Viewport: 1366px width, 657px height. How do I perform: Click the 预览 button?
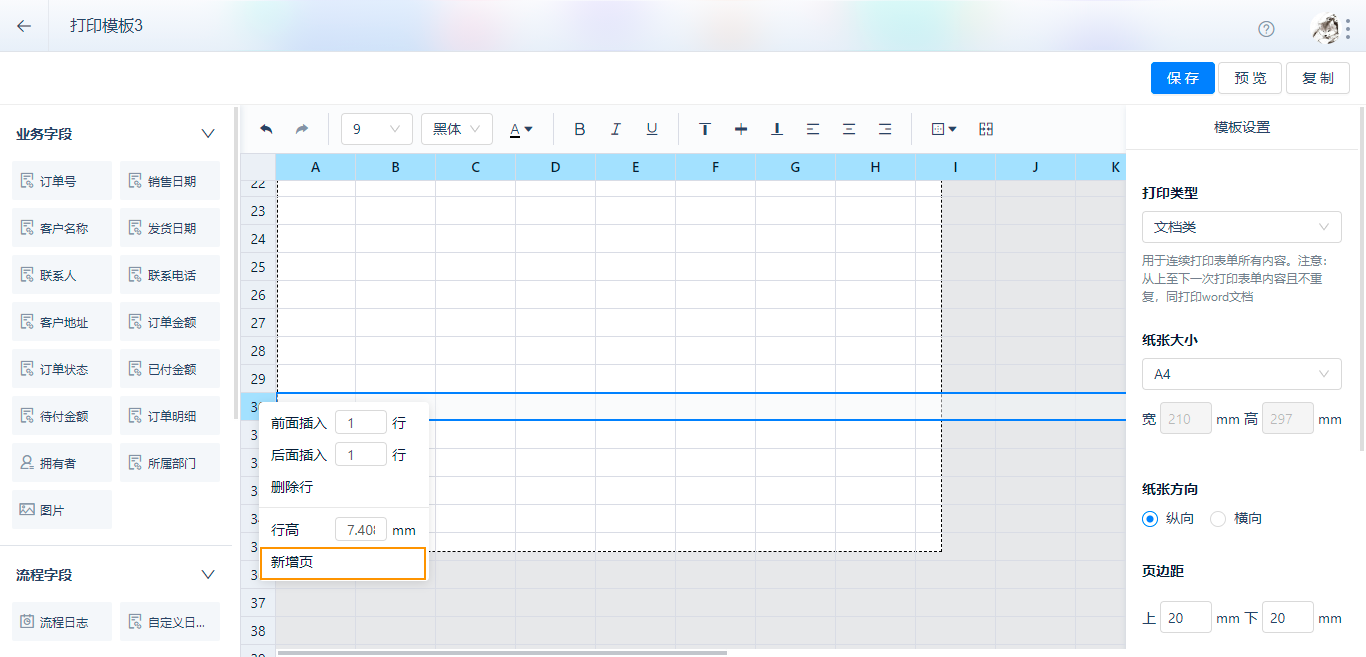1251,78
